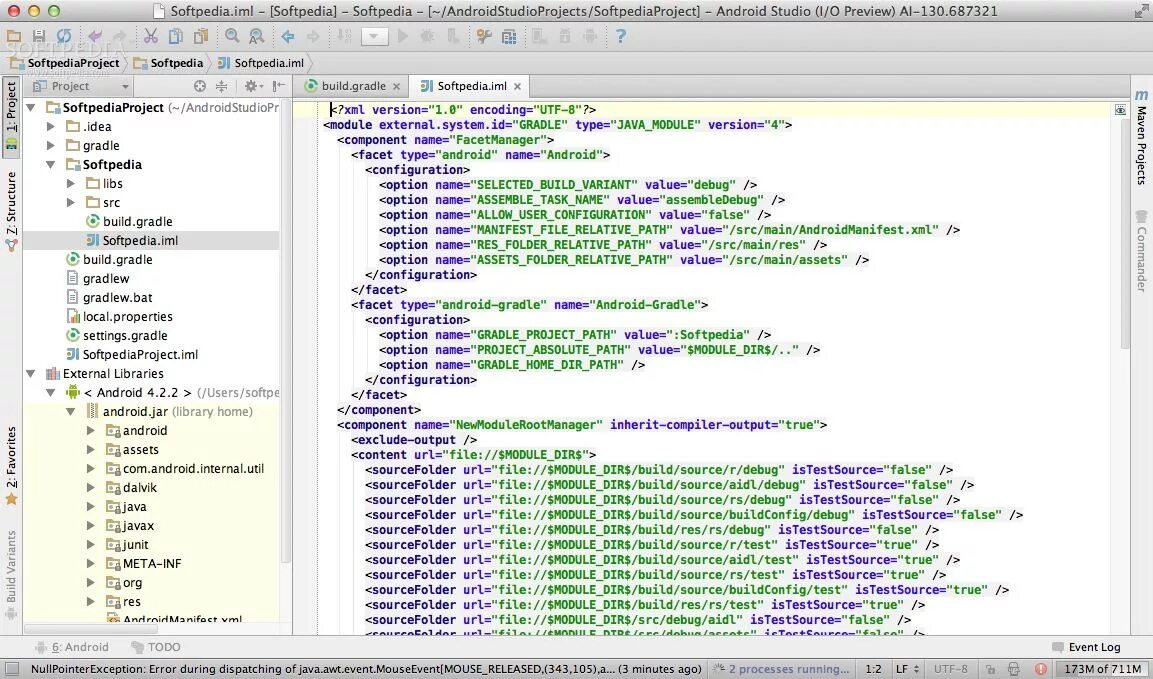Screen dimensions: 1153x679
Task: Click the Open folder toolbar icon
Action: (13, 36)
